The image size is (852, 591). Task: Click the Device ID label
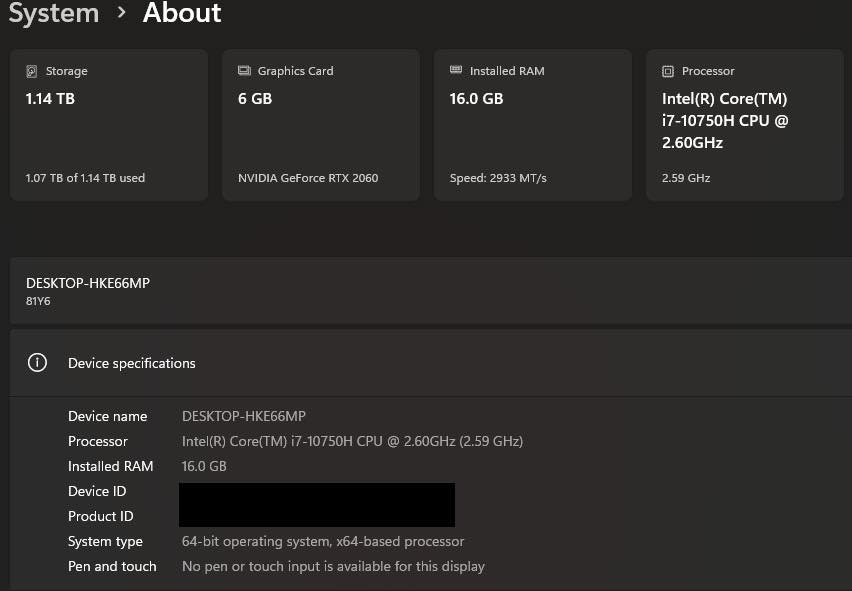tap(97, 491)
